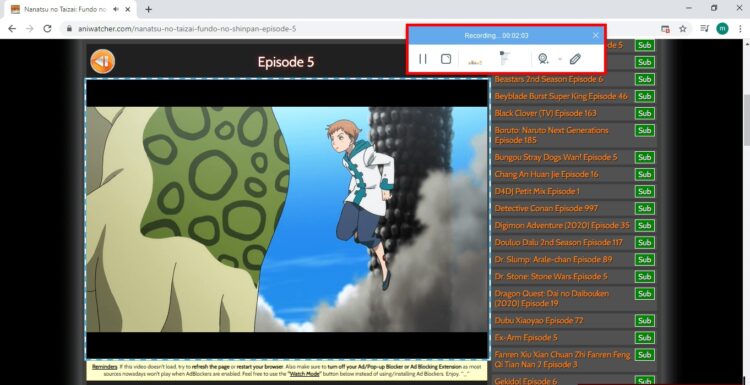Open Boruto: Naruto Next Generations Episode 185
Viewport: 750px width, 385px height.
[551, 135]
